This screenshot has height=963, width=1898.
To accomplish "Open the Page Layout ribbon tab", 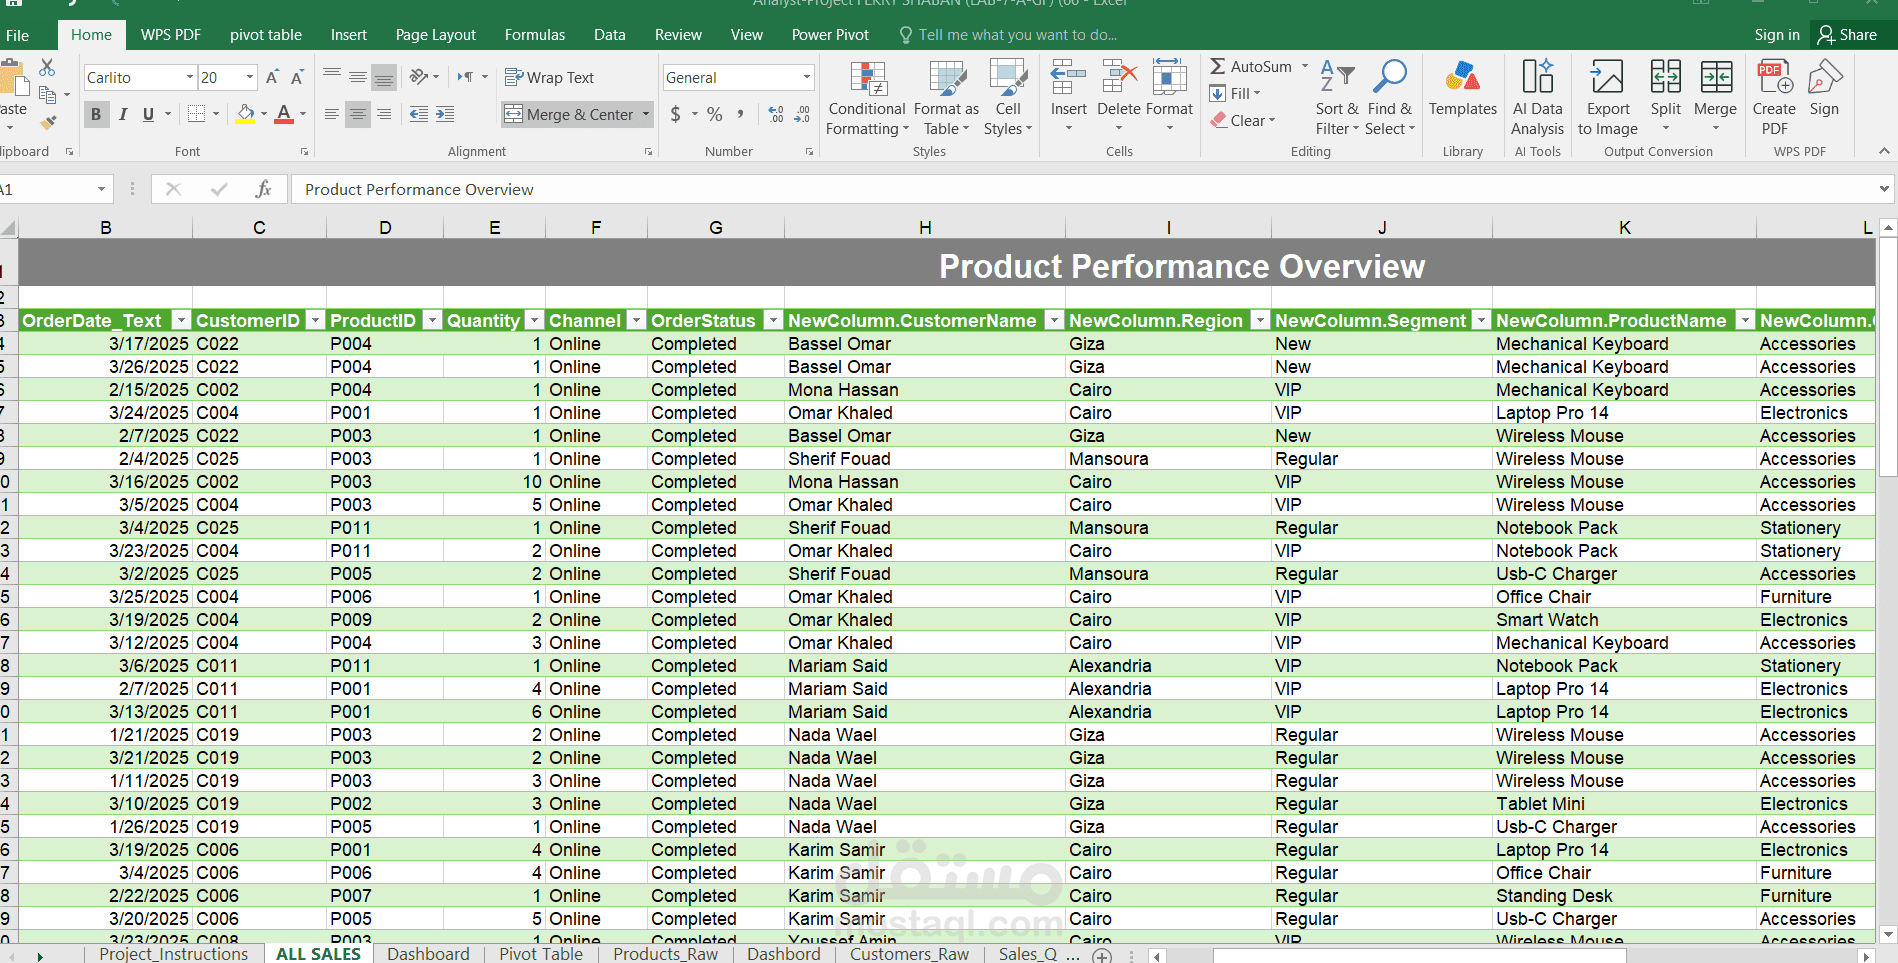I will click(x=436, y=34).
